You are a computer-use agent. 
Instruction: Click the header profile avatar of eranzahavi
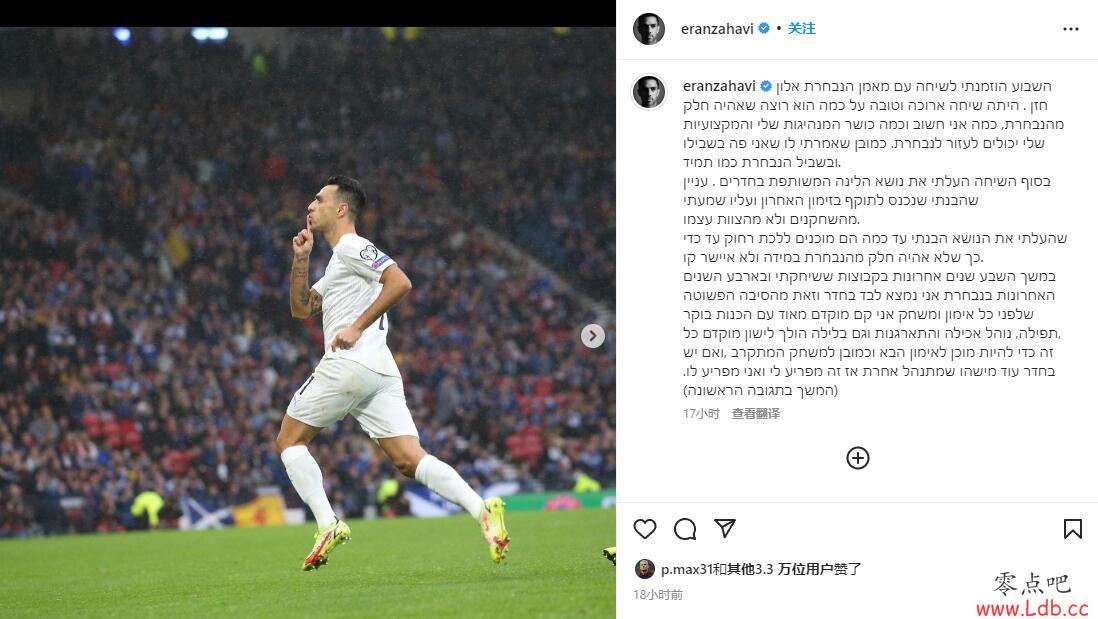tap(648, 29)
